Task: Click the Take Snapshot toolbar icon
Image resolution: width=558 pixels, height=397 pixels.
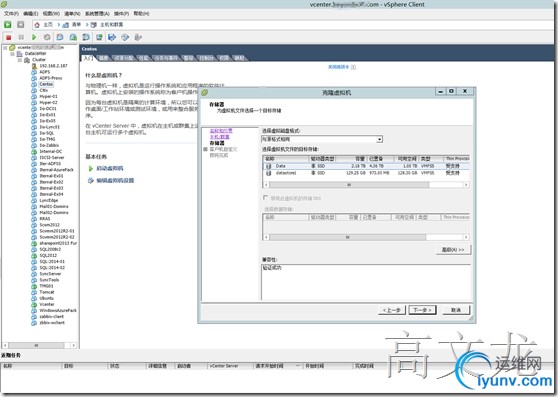Action: [60, 37]
